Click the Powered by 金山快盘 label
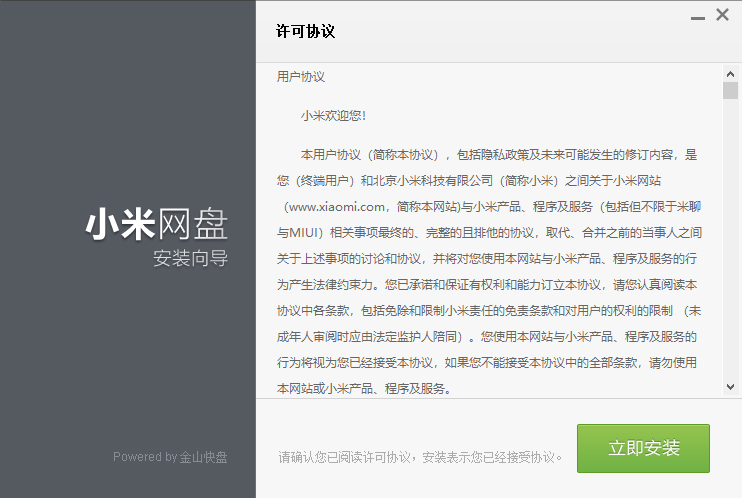This screenshot has width=742, height=498. 170,457
